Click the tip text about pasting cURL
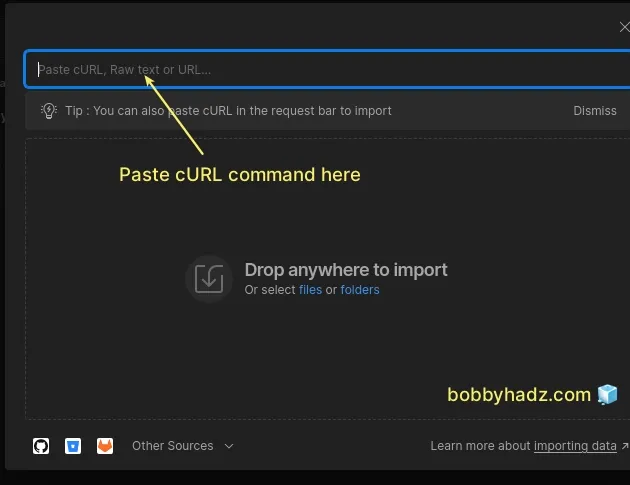 tap(228, 111)
